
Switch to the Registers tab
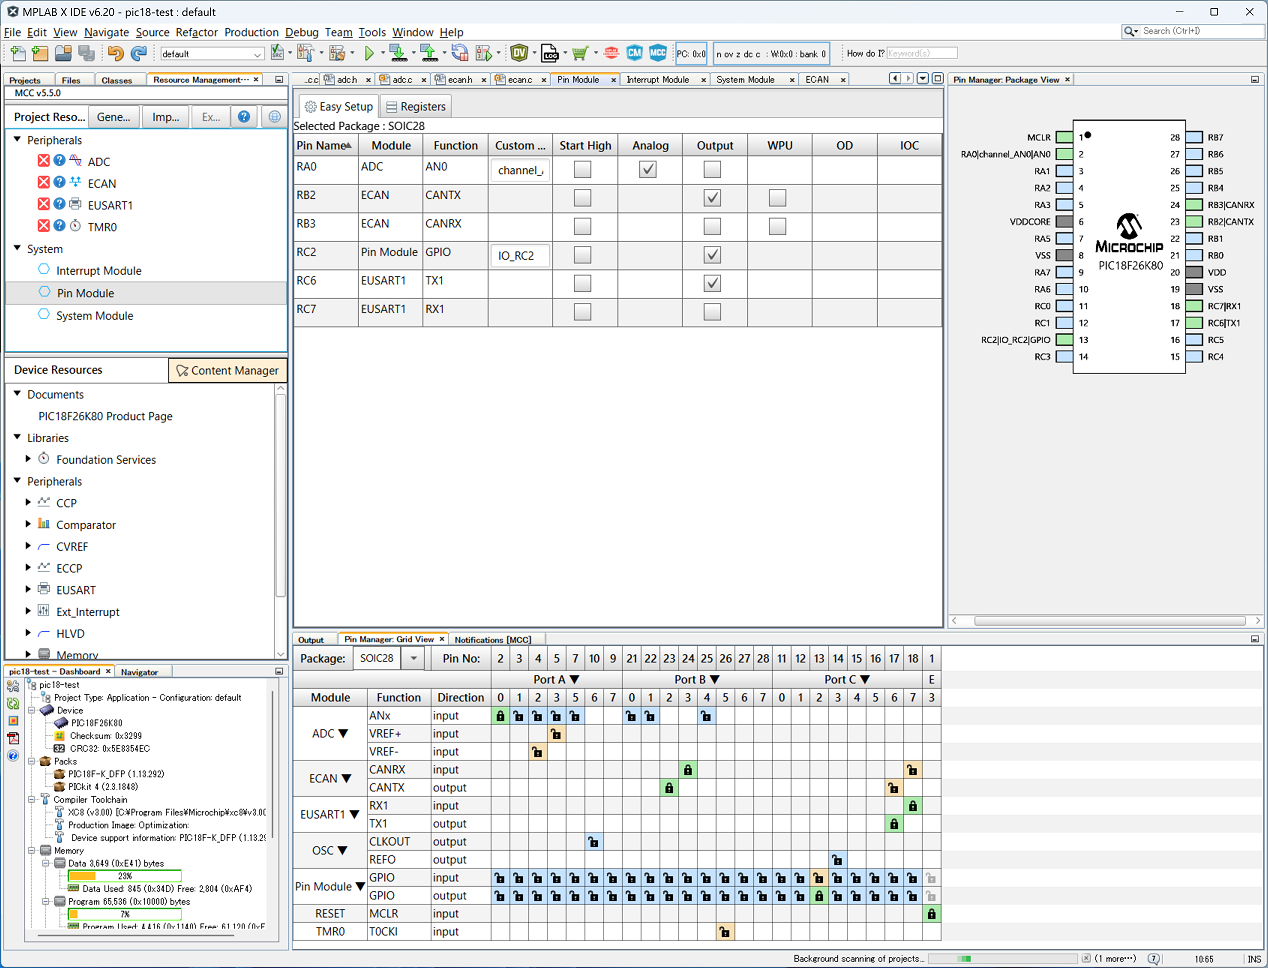point(416,107)
